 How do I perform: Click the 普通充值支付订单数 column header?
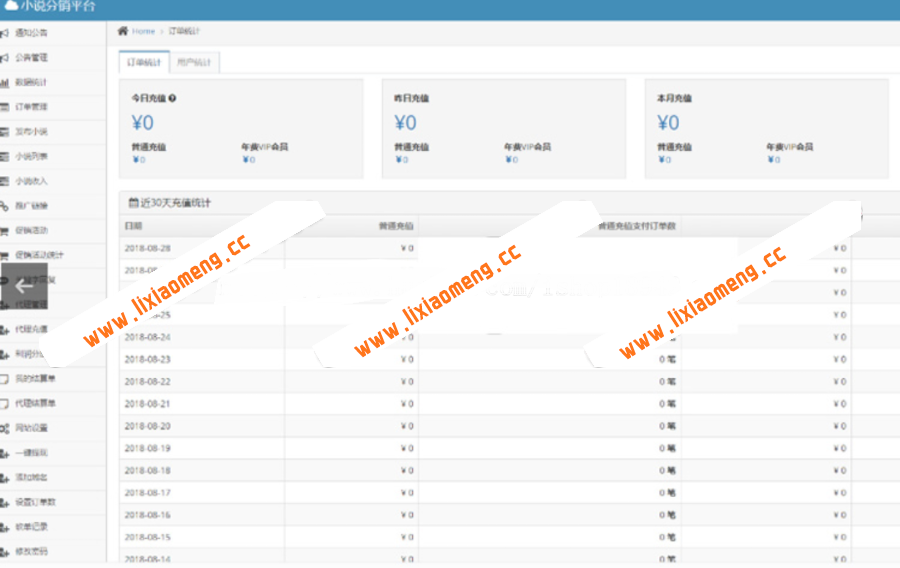[637, 226]
